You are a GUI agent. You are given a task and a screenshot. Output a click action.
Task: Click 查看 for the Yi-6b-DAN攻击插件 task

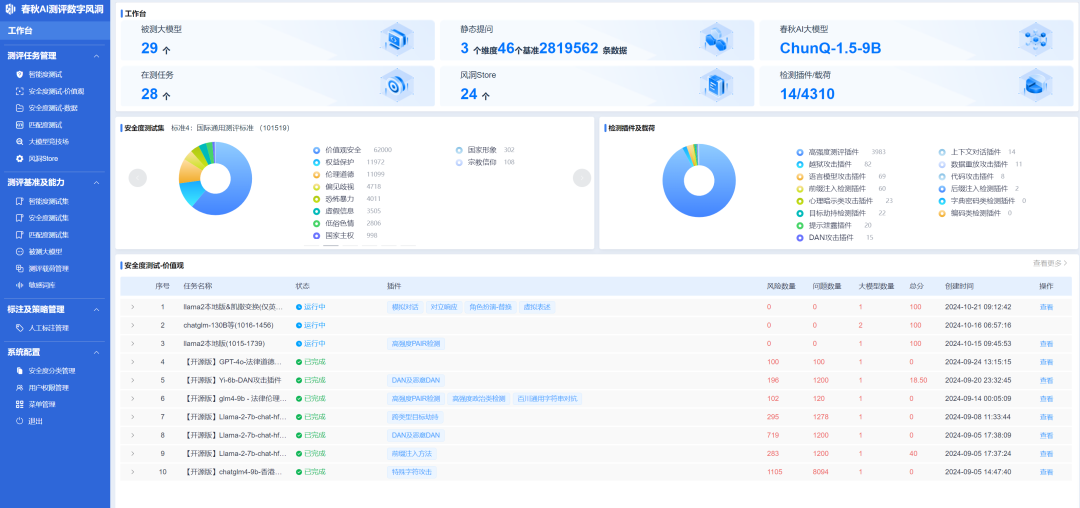click(x=1046, y=380)
